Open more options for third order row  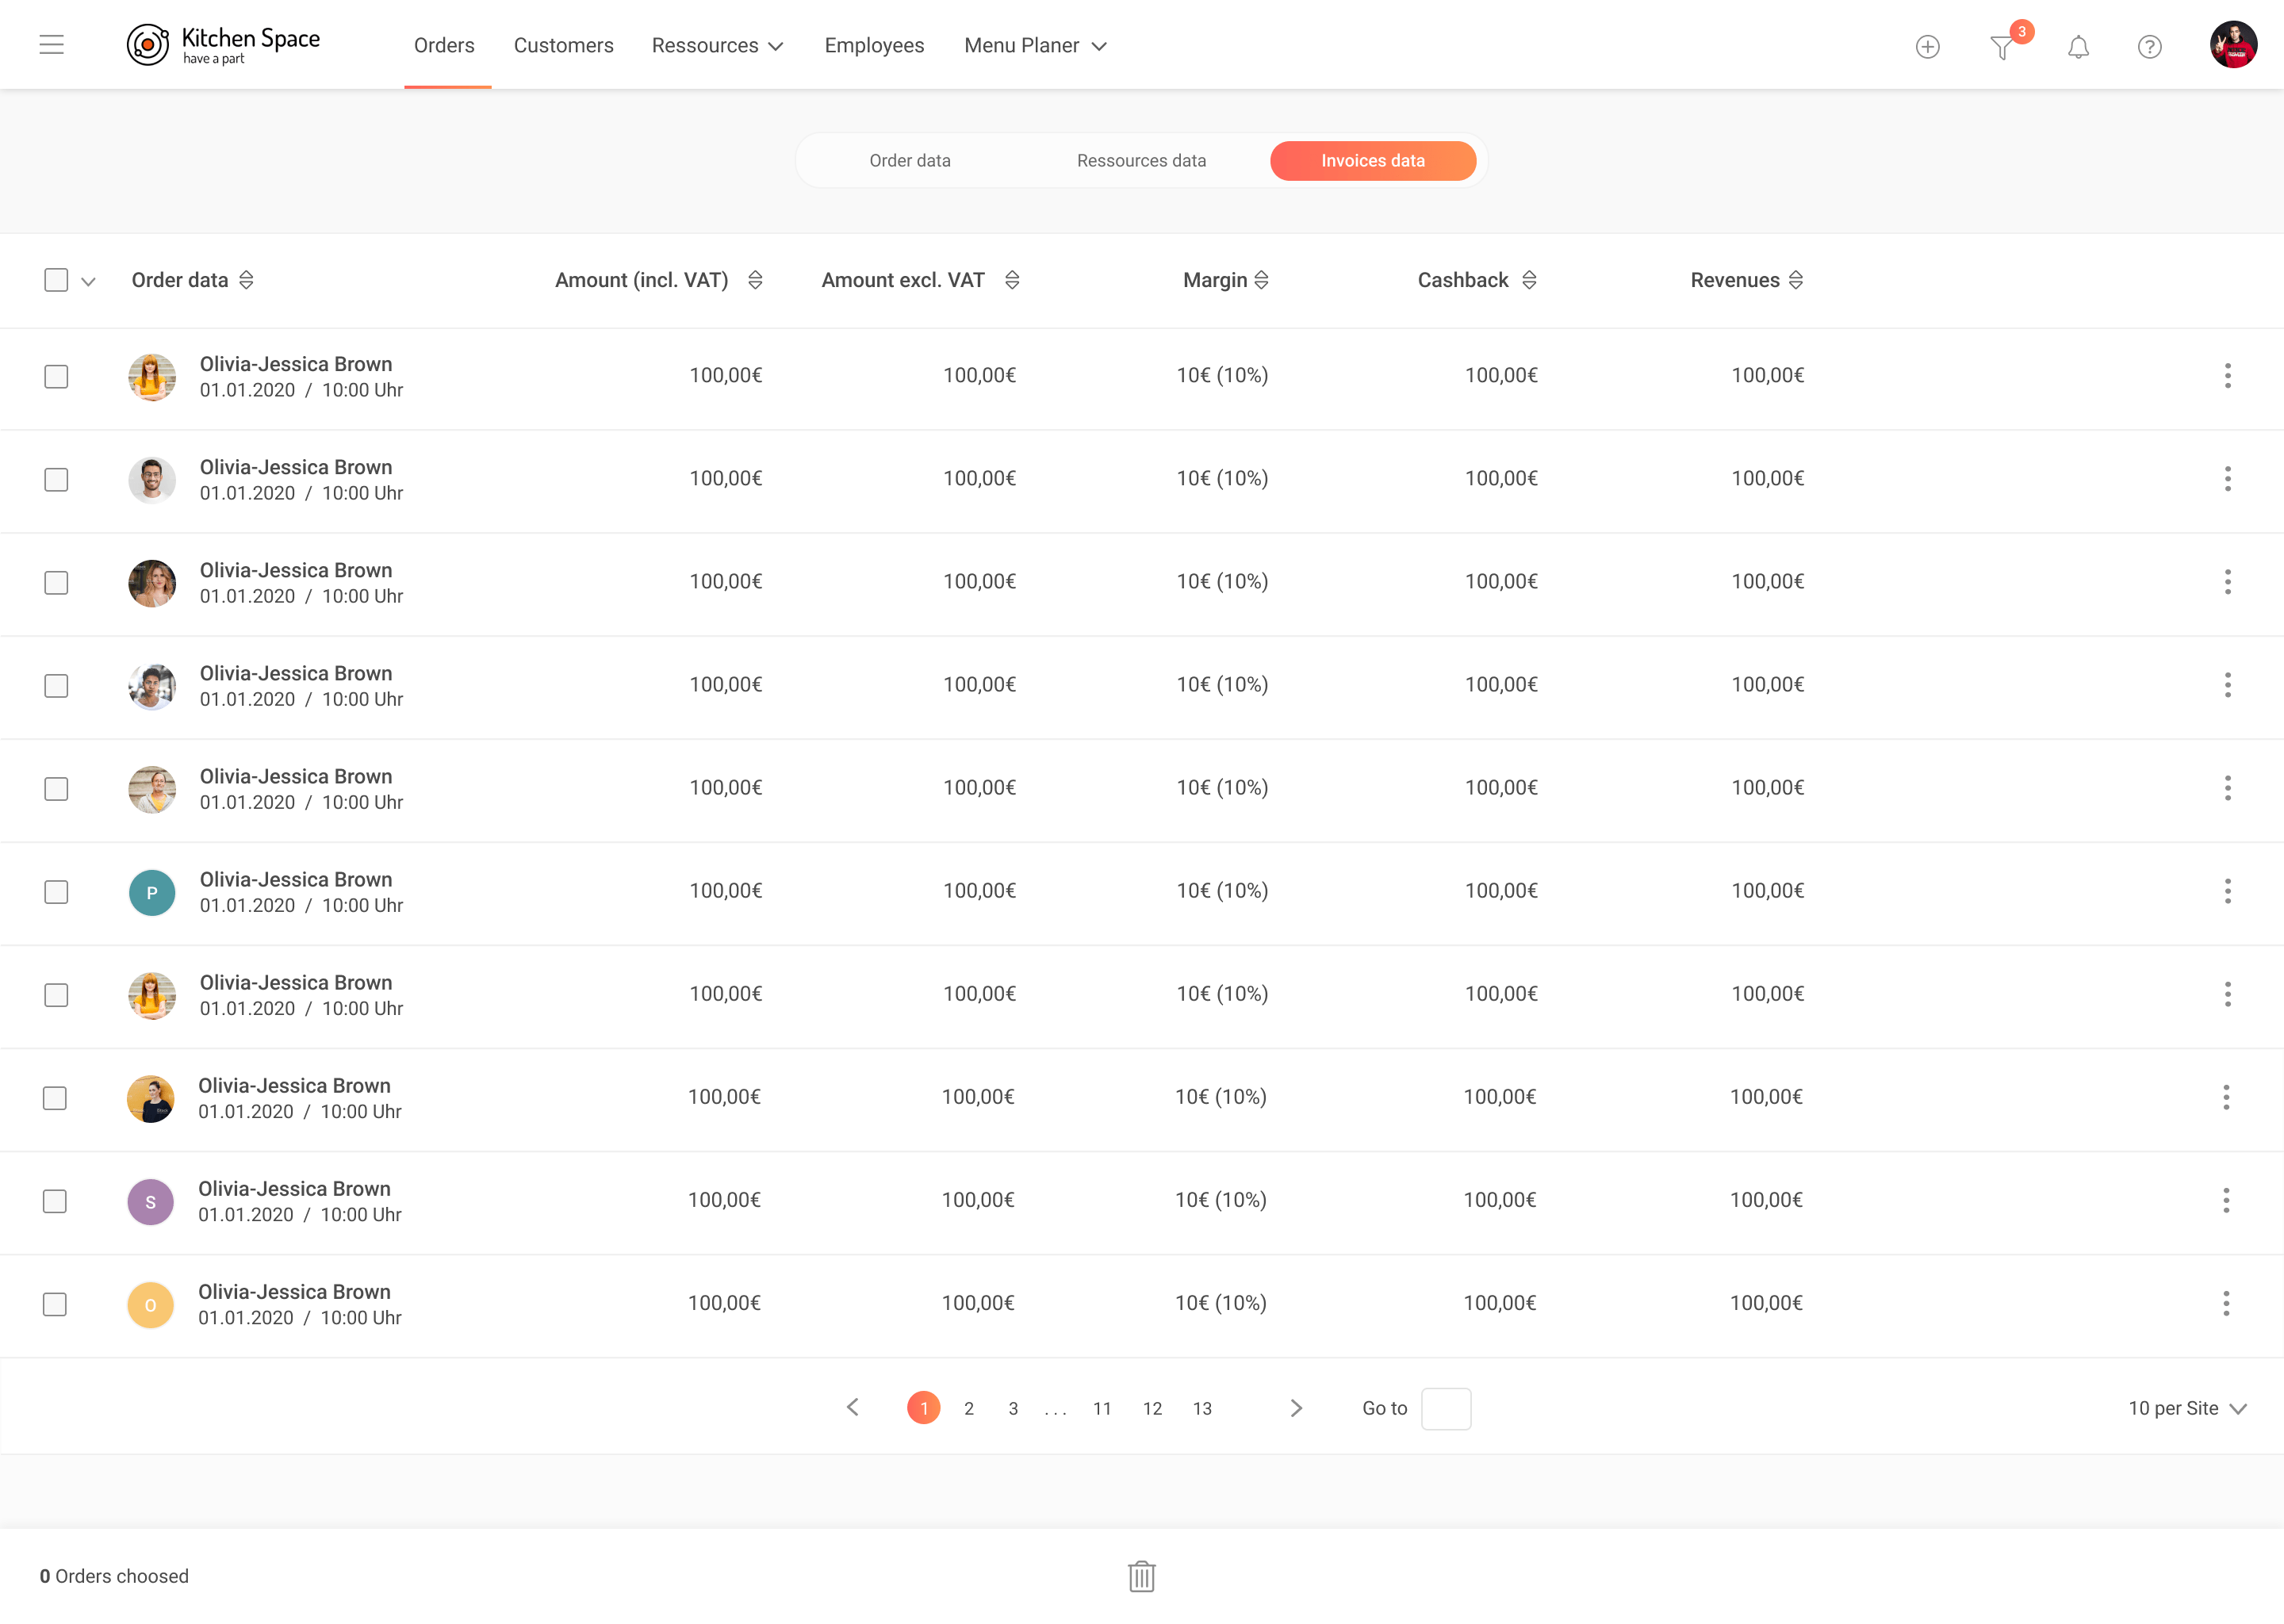point(2227,582)
